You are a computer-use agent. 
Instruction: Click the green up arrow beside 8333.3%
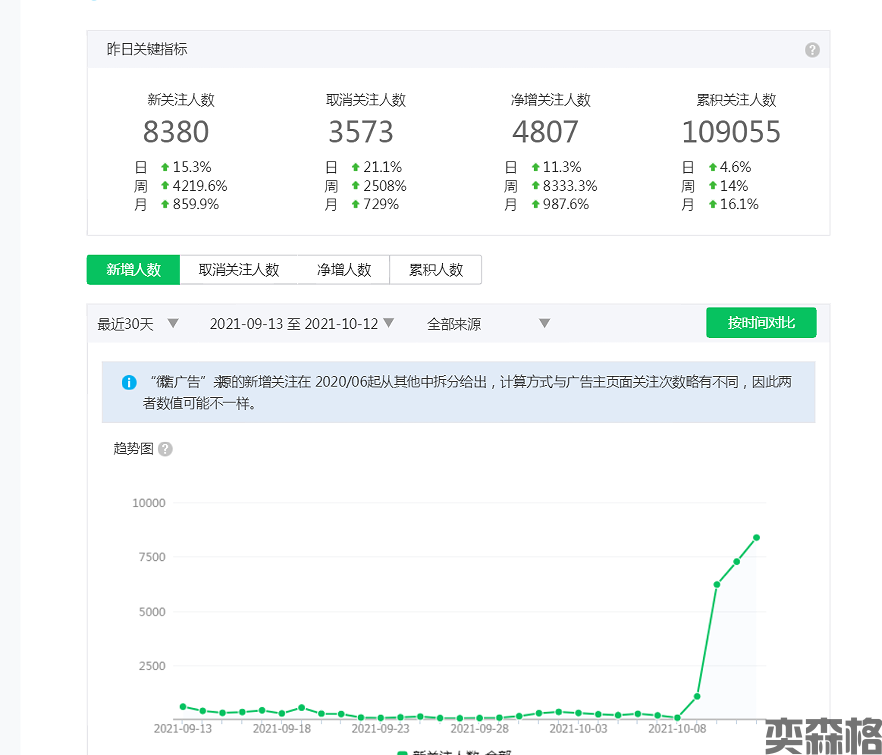click(534, 186)
